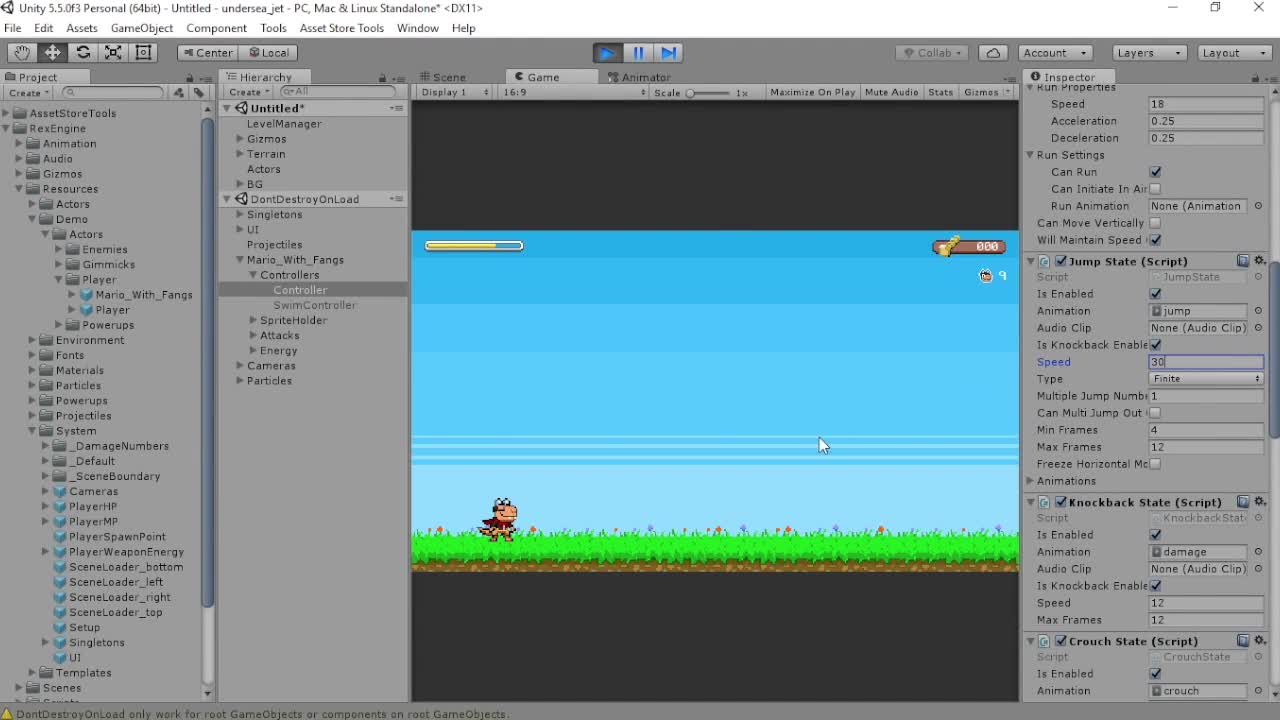Expand the Cameras item under DontDestroyOnLoad

tap(238, 366)
